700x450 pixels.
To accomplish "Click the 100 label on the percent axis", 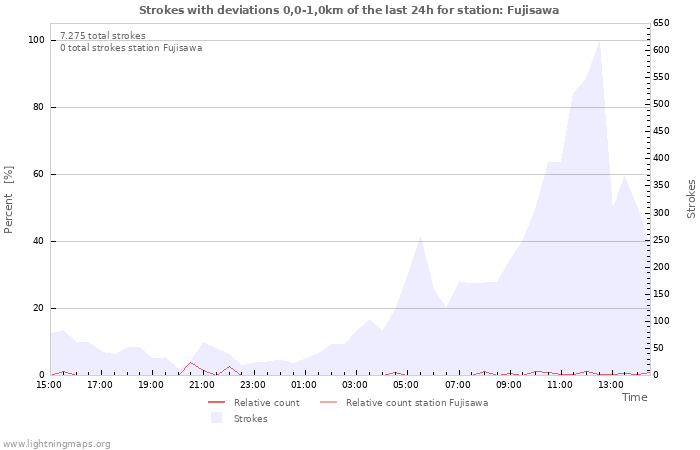I will (36, 40).
